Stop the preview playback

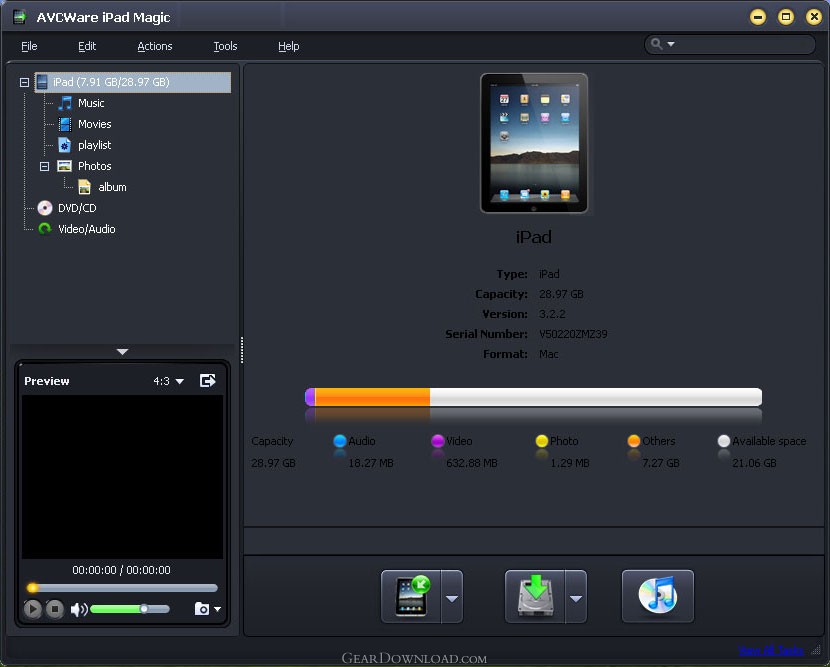click(x=55, y=609)
